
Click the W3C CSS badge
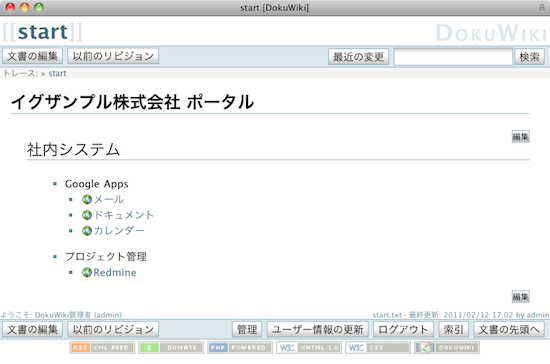pos(378,348)
